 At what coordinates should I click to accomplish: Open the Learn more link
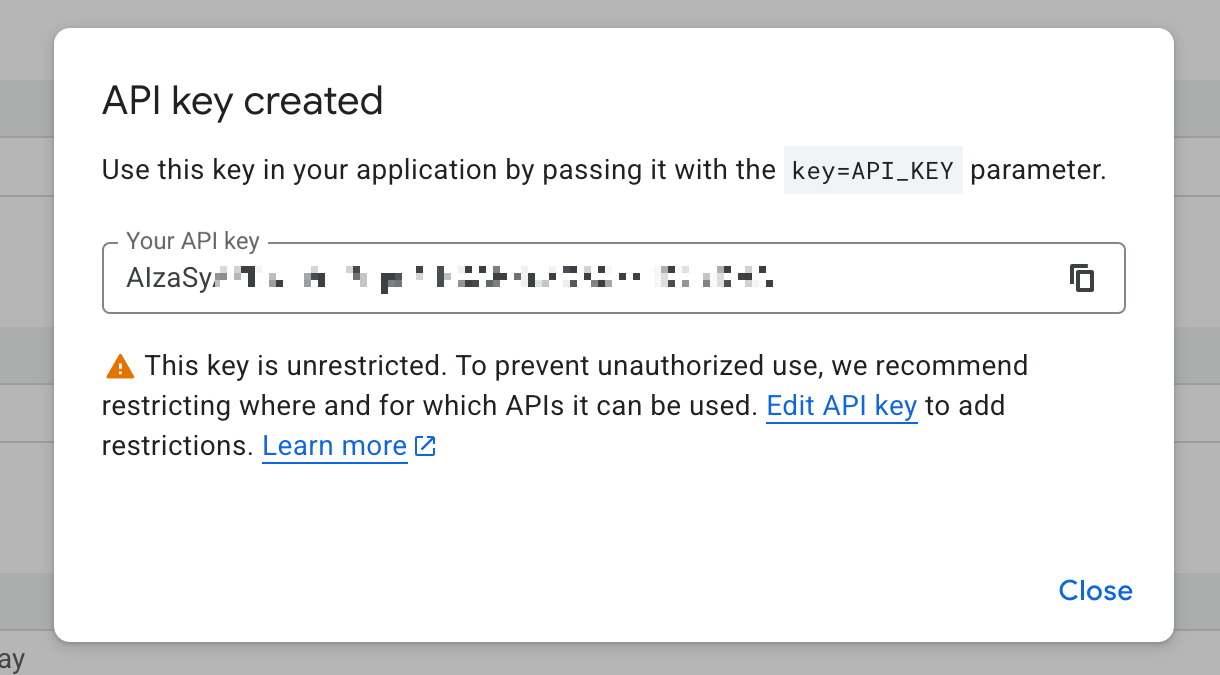coord(334,446)
